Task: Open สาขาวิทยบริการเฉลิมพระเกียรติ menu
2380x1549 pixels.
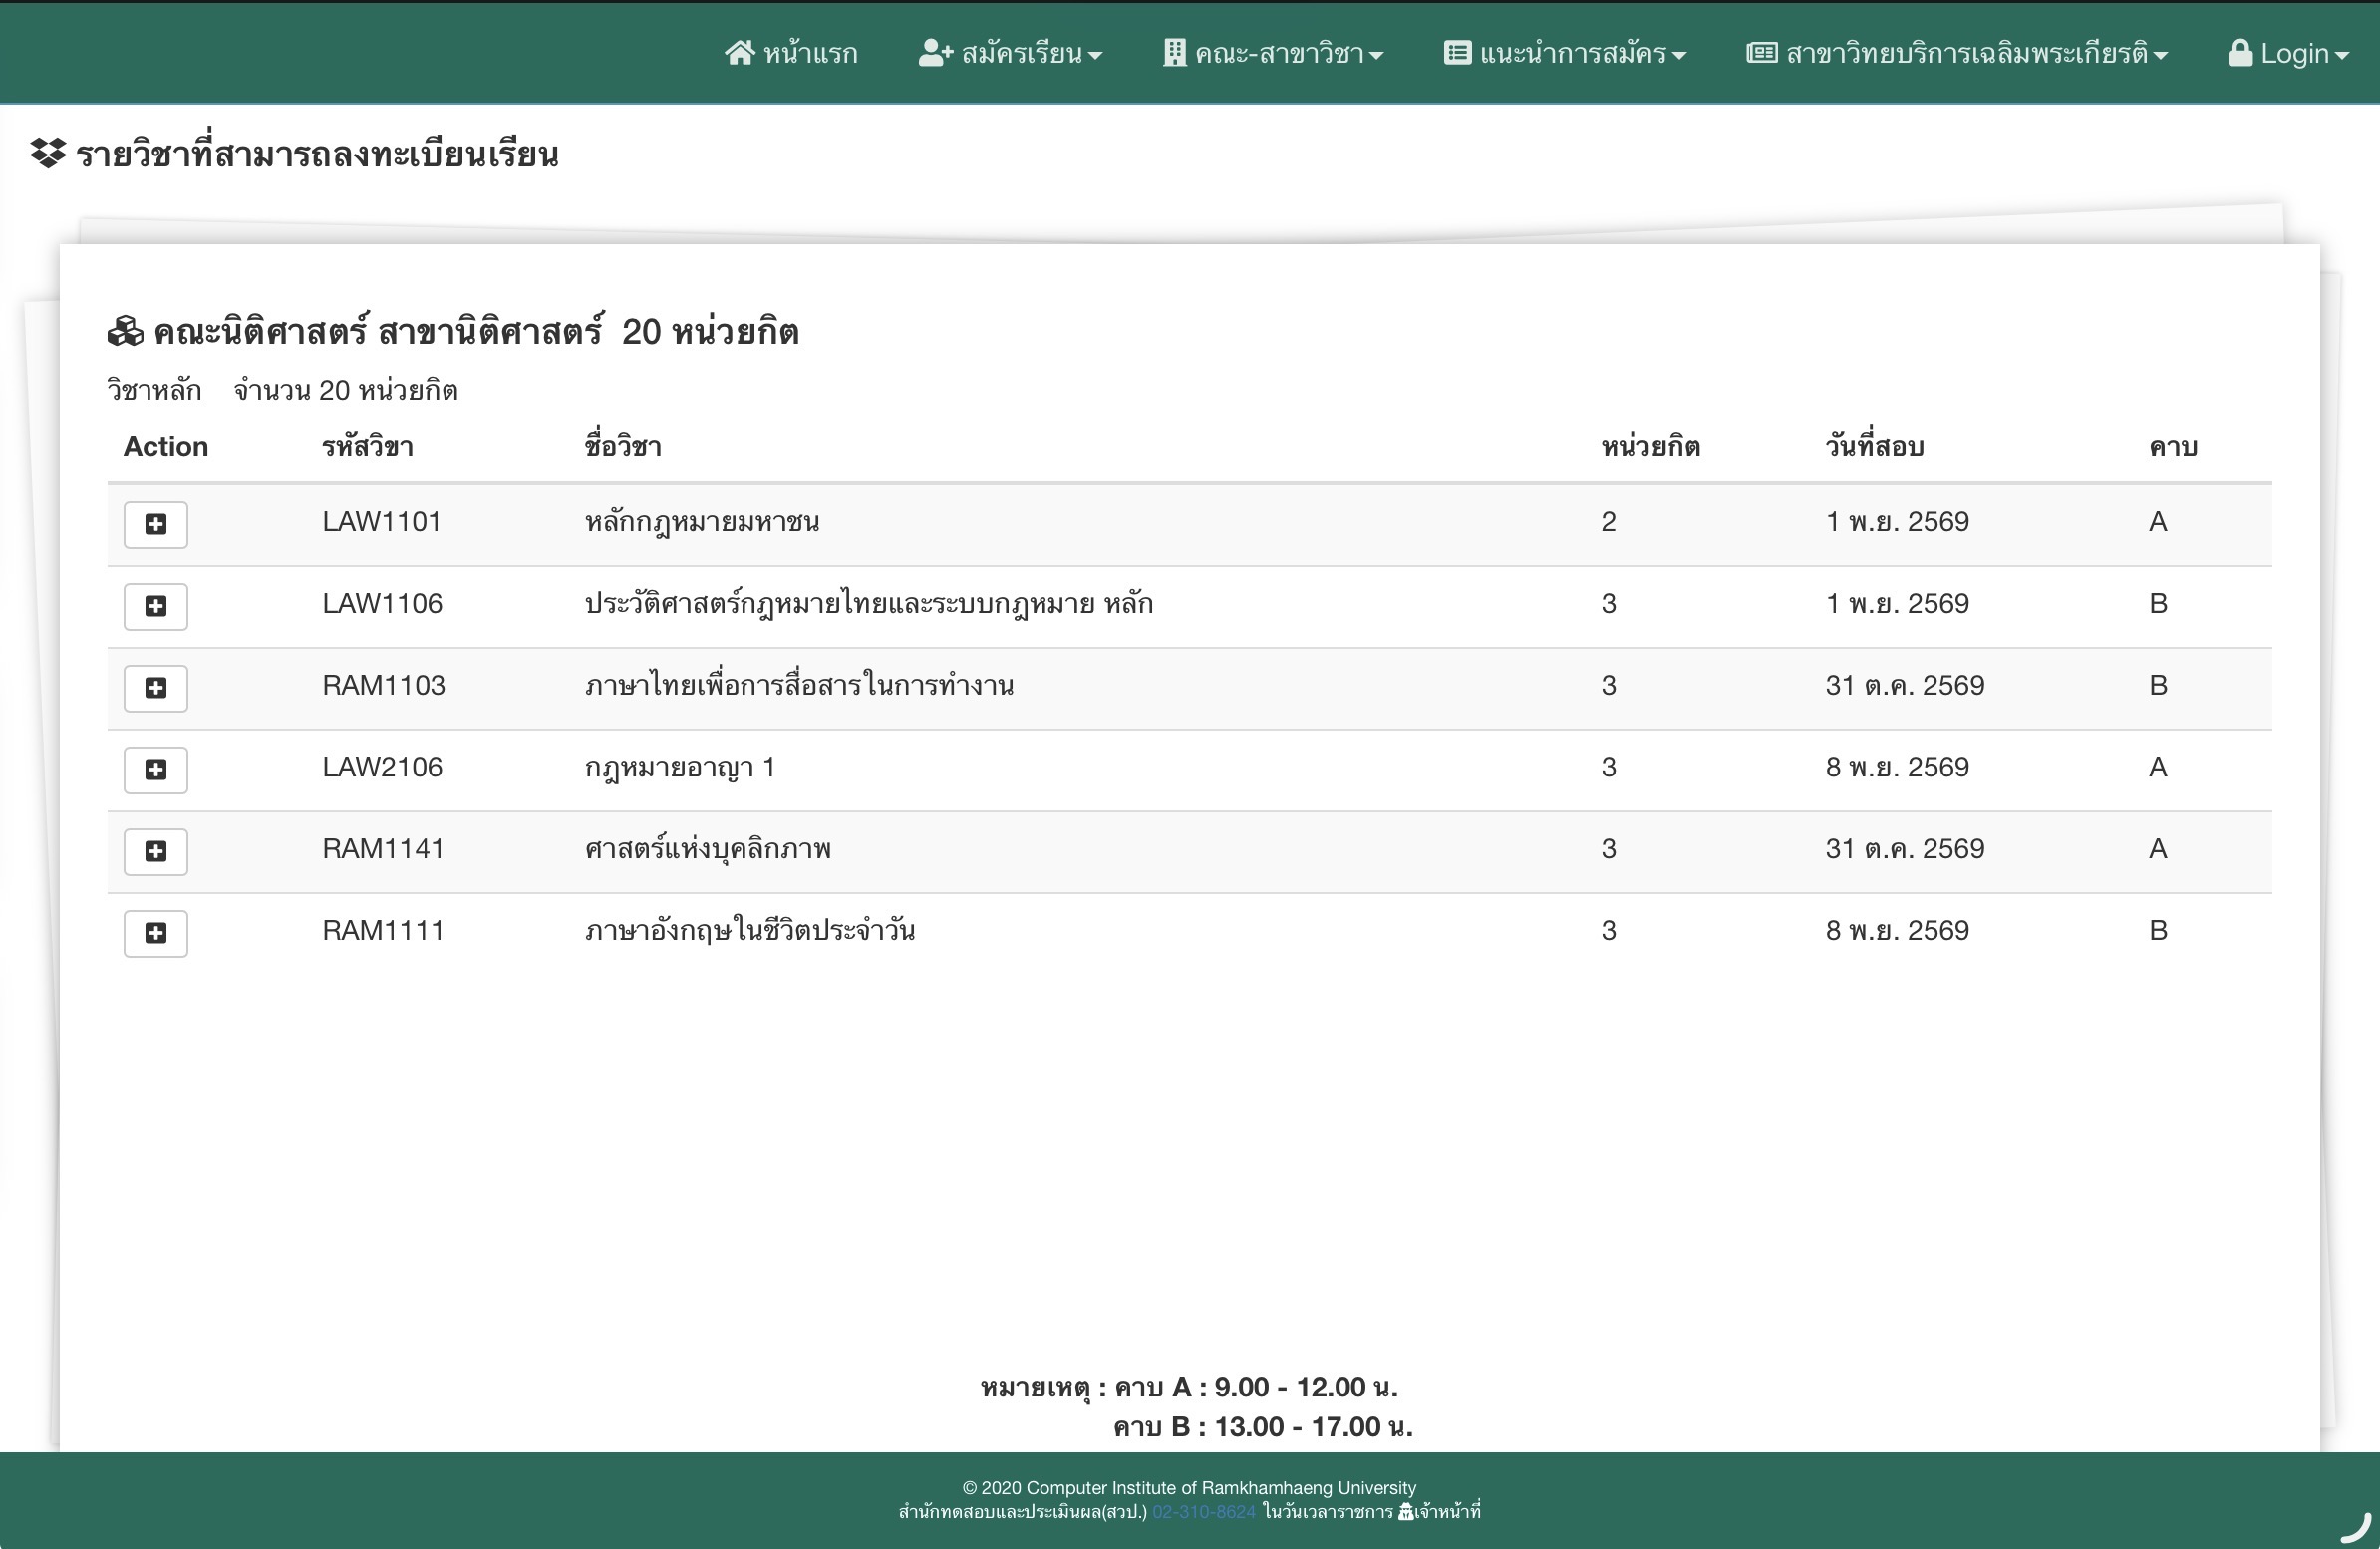Action: (x=1957, y=53)
